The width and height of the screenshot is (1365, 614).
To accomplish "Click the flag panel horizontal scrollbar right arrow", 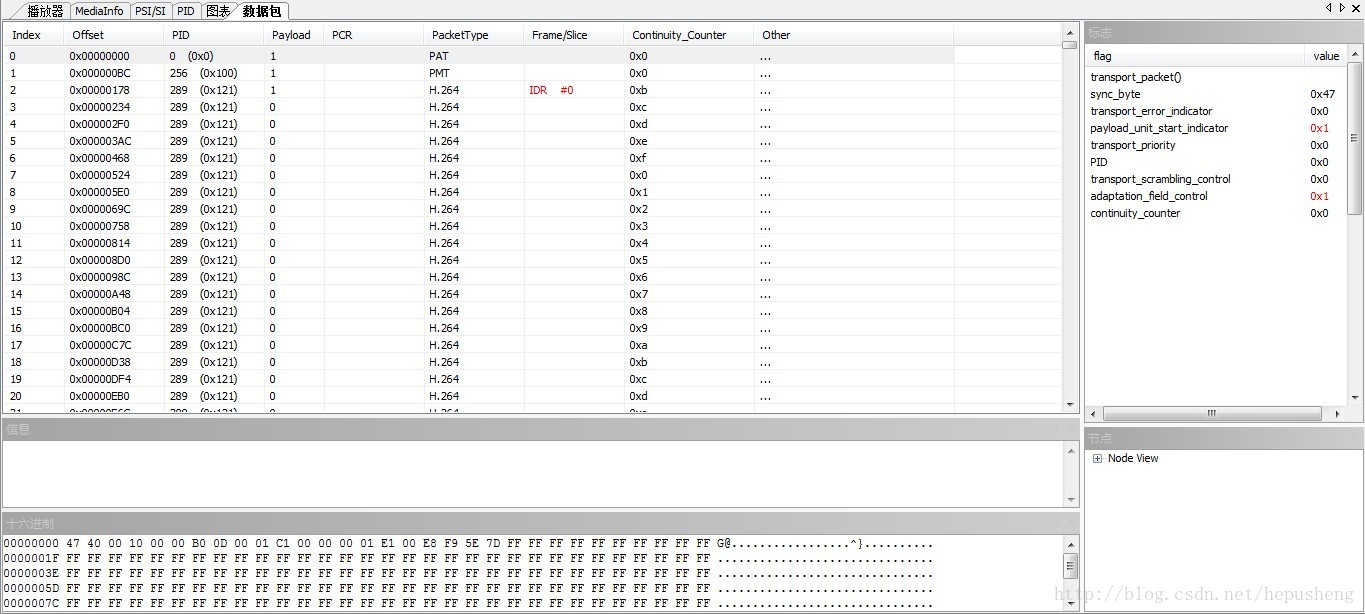I will pos(1338,413).
